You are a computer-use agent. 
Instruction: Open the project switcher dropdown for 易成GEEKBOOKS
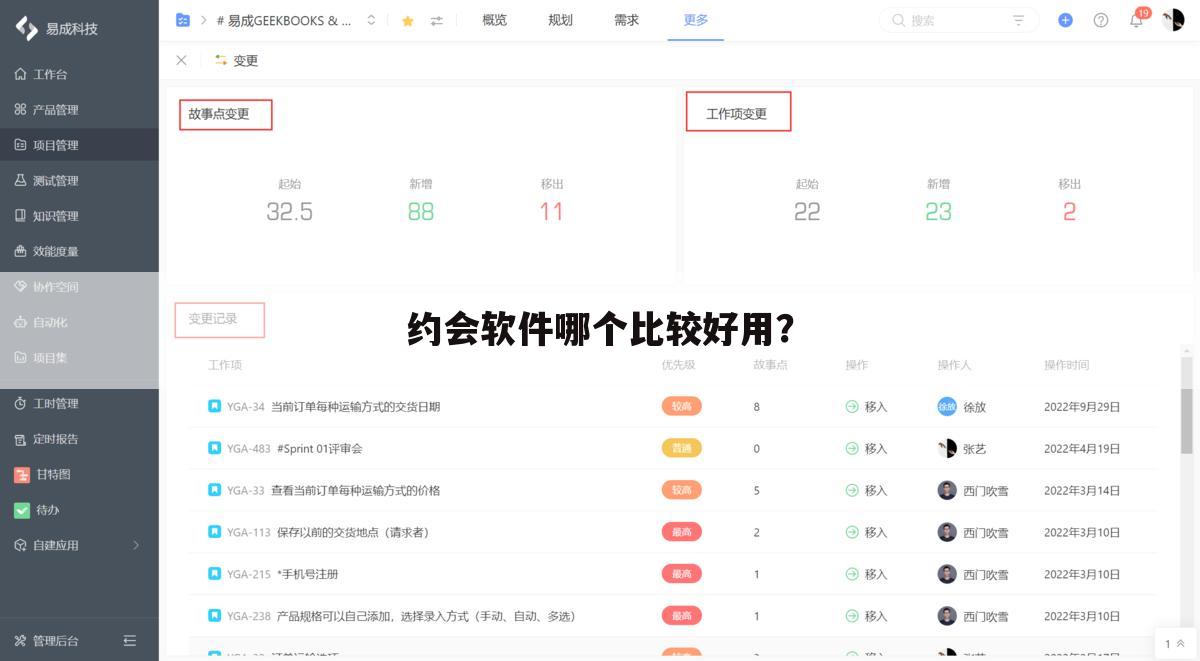point(371,20)
